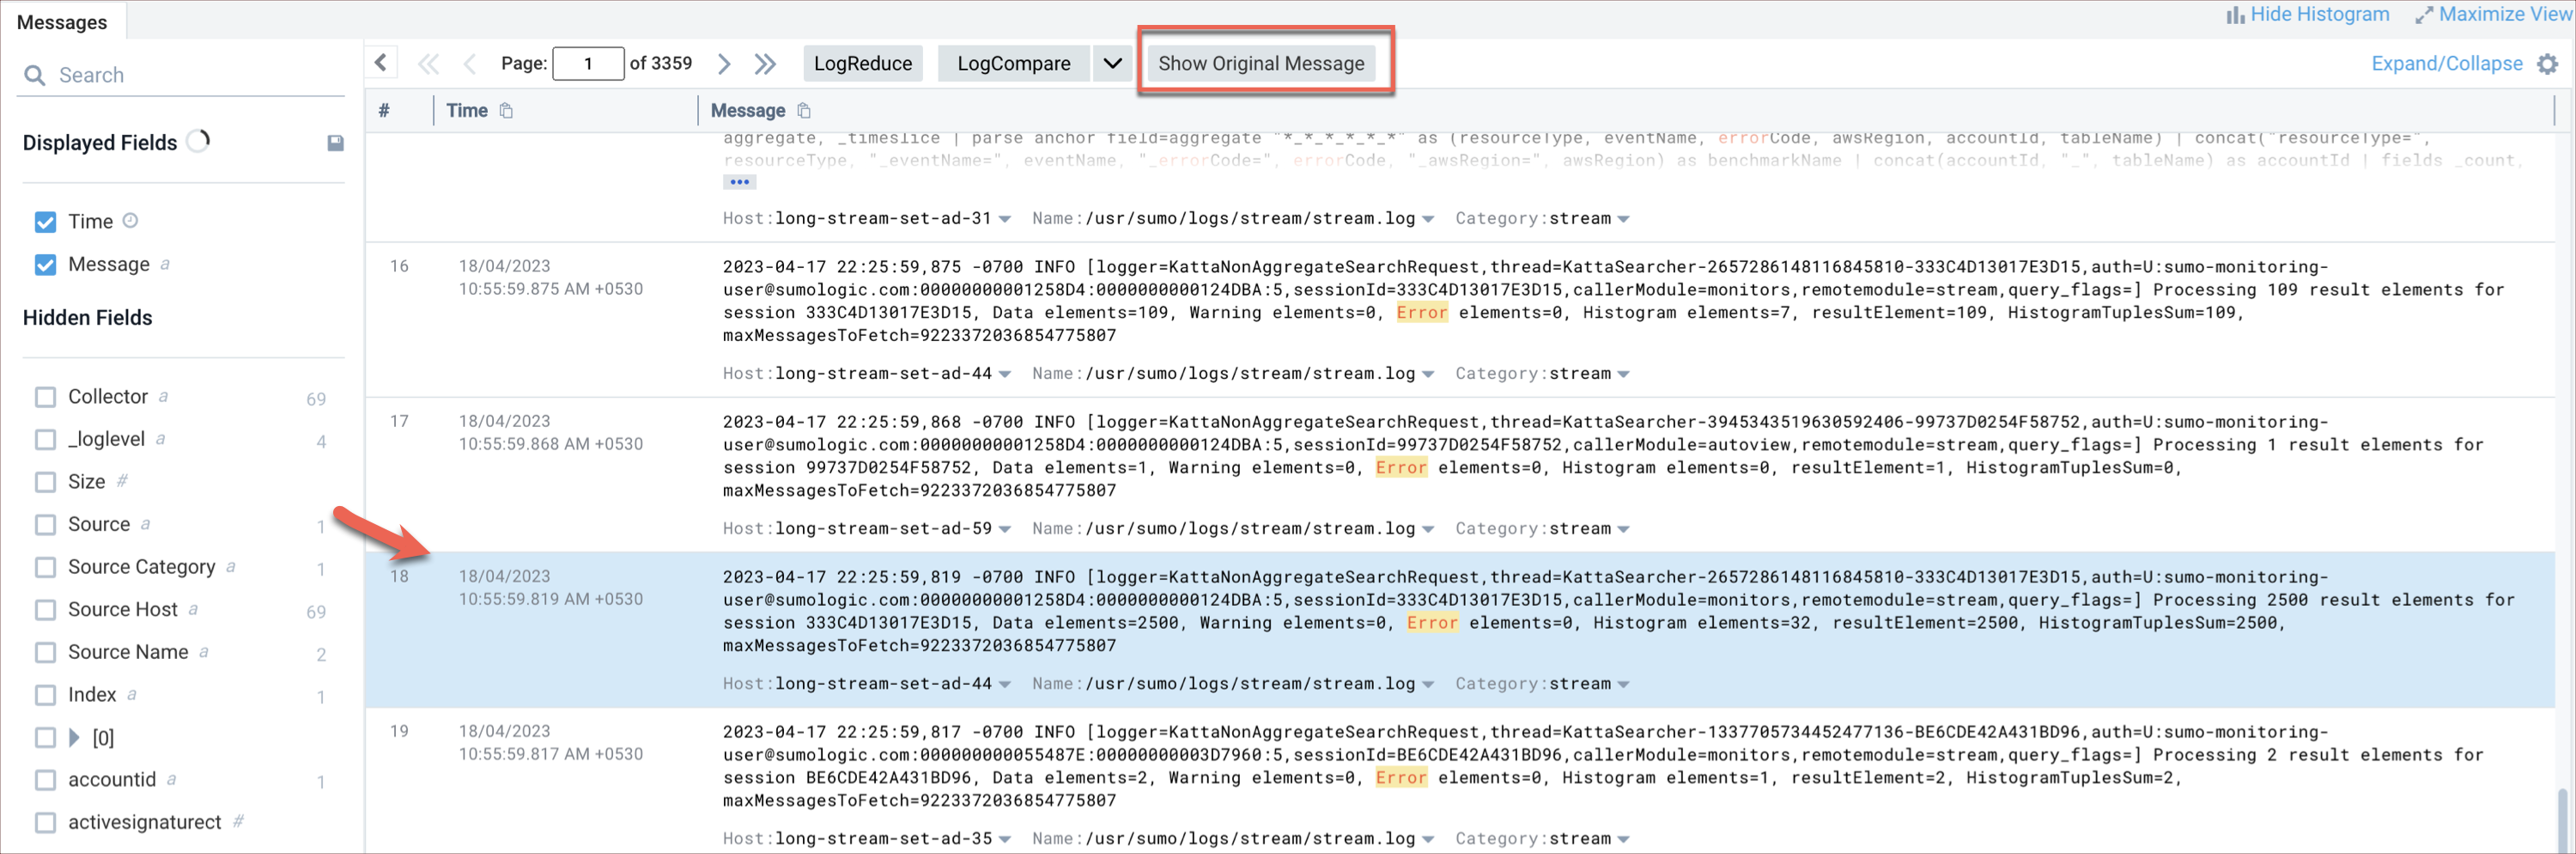
Task: Click the page number input field
Action: pos(588,64)
